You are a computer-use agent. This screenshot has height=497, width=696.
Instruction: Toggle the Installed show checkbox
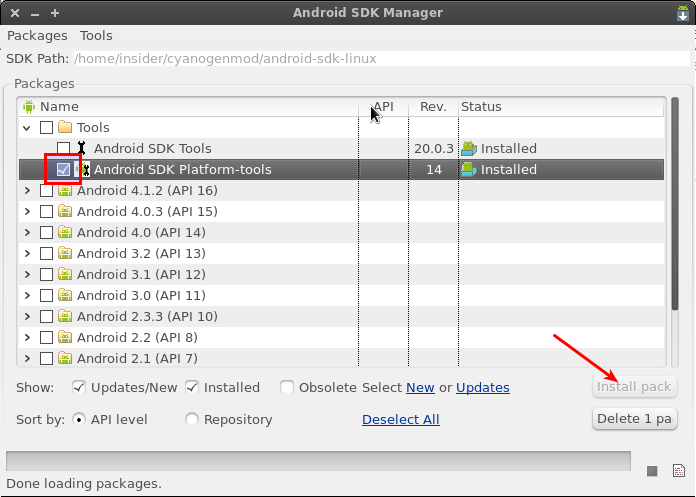click(192, 387)
